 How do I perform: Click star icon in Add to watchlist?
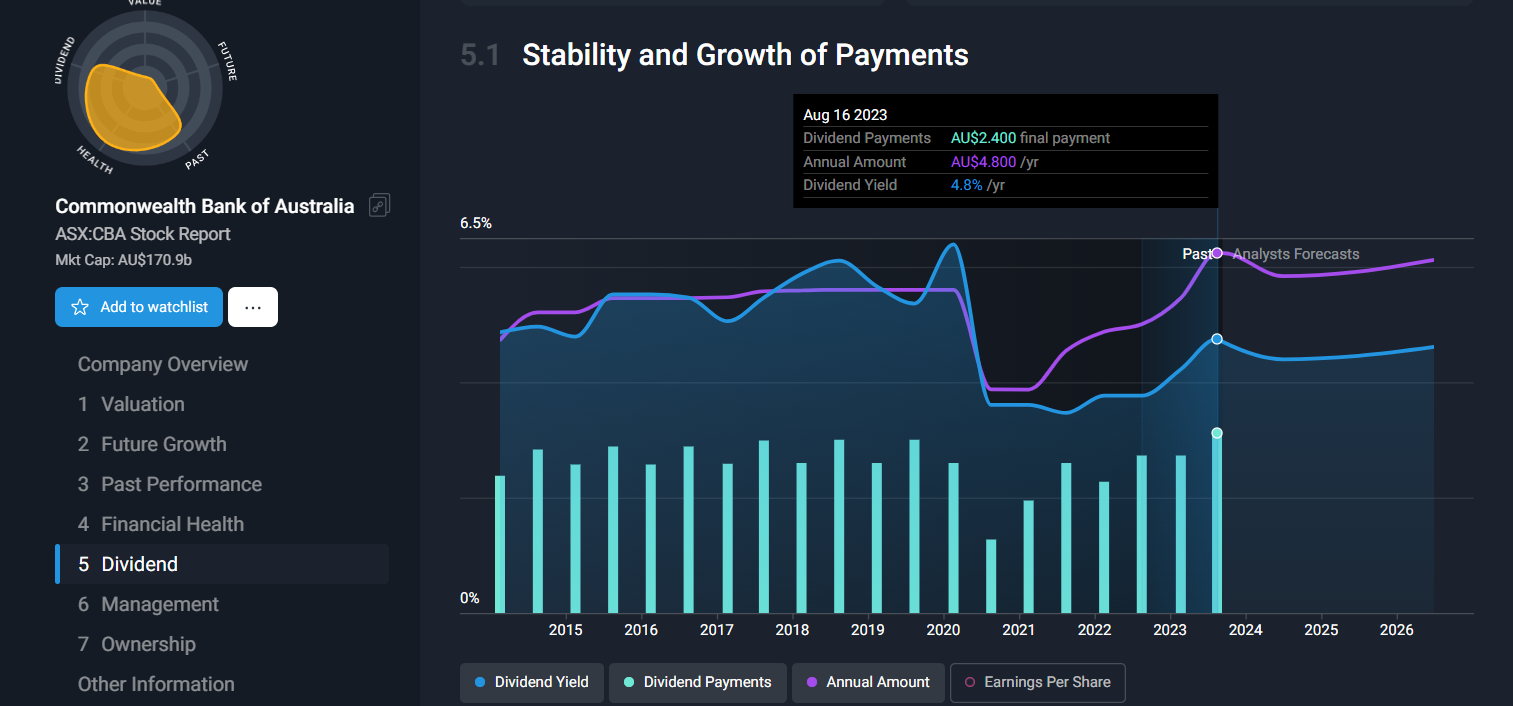[80, 307]
